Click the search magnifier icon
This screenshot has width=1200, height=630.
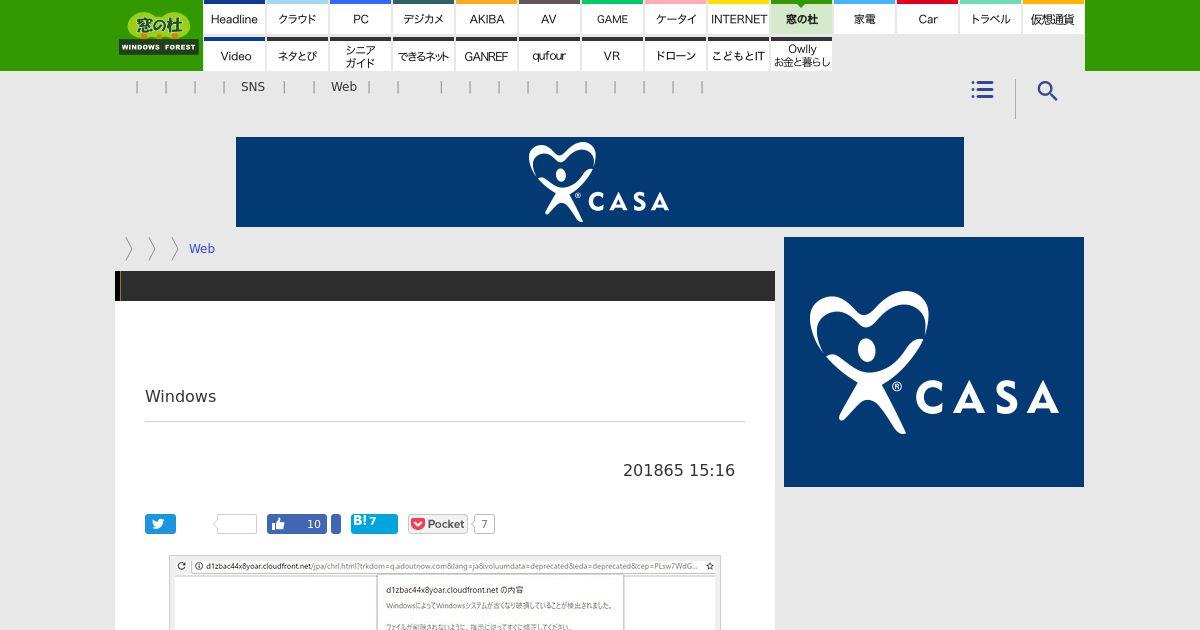tap(1047, 91)
